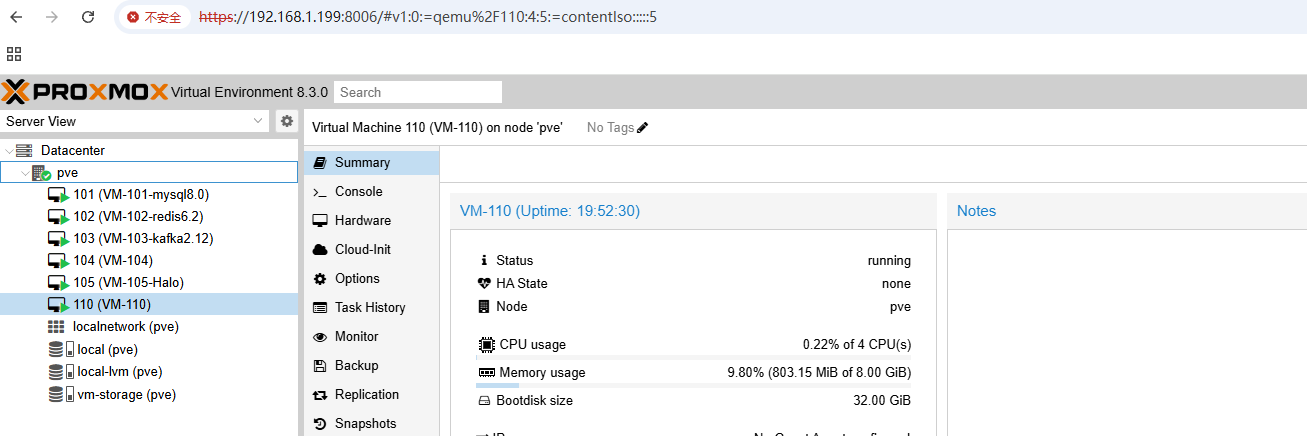Collapse the pve node expander
This screenshot has width=1307, height=436.
(x=25, y=173)
